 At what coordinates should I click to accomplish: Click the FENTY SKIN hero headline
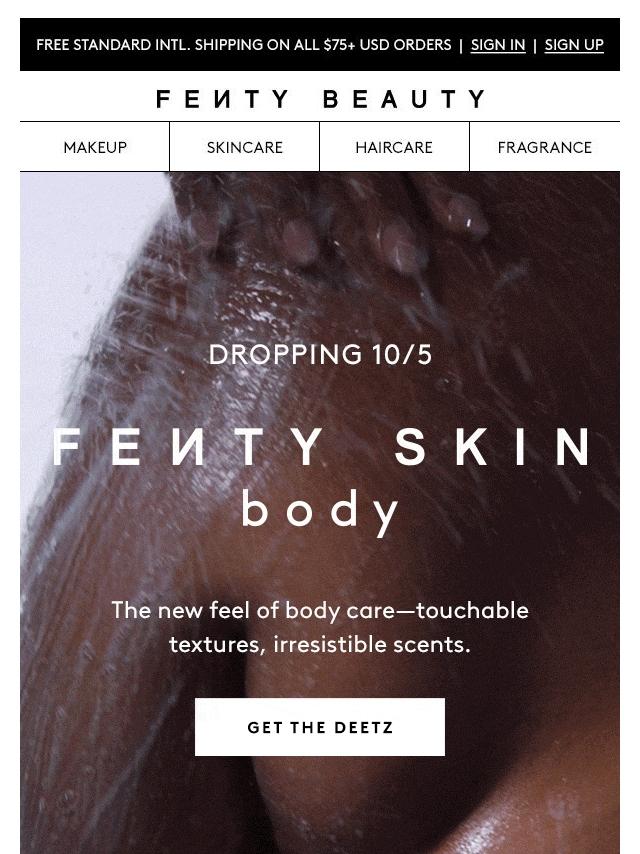[x=320, y=447]
